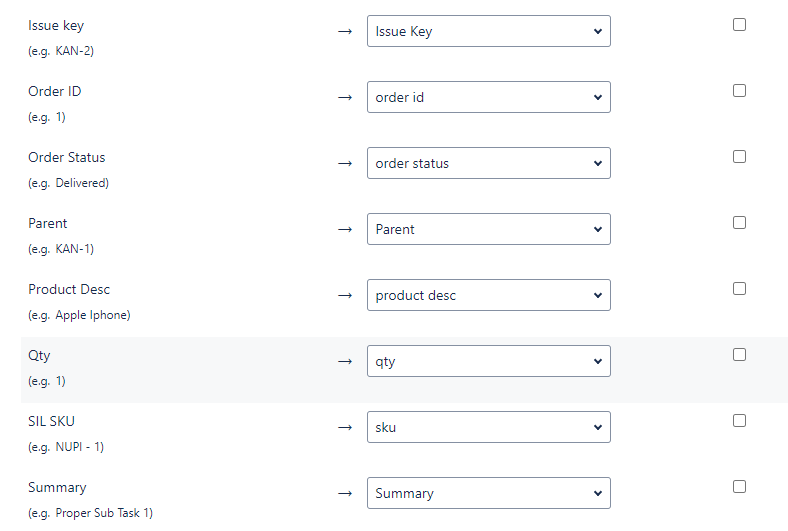
Task: Click the arrow beside the Qty field
Action: [345, 361]
